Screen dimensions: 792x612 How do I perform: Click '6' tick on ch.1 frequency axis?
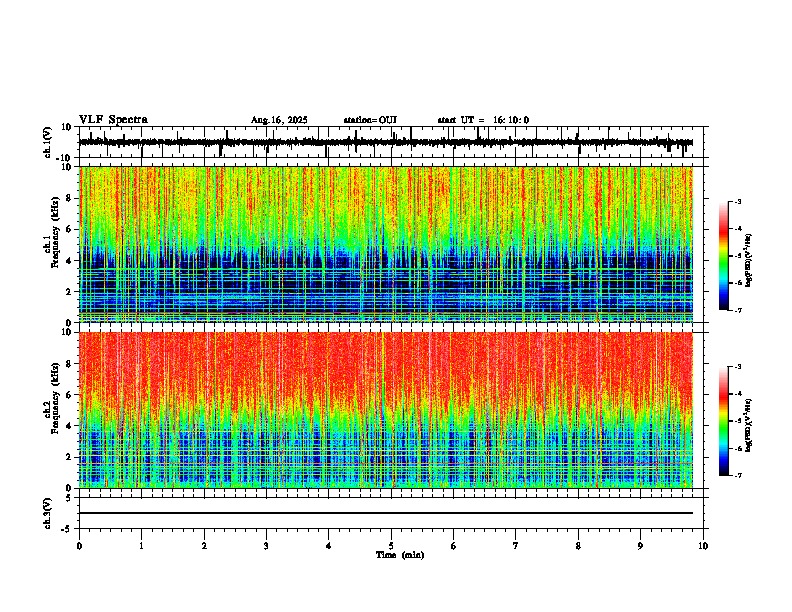[x=70, y=229]
